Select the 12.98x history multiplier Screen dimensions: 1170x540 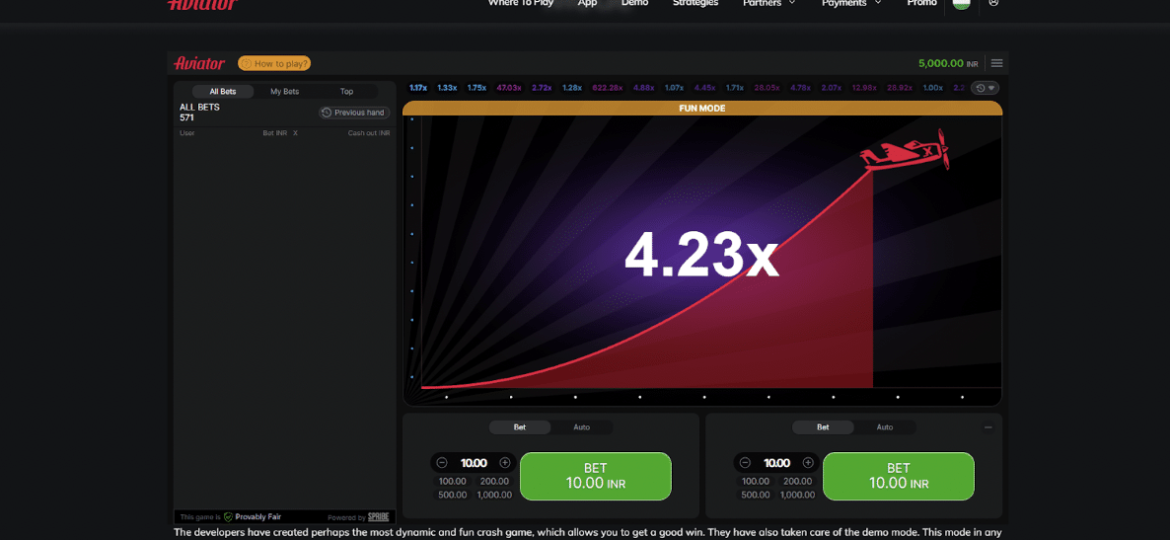tap(863, 88)
